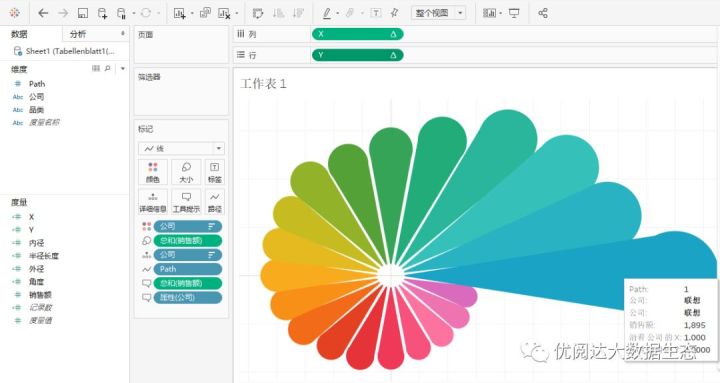Select the 度量值 measure
The width and height of the screenshot is (720, 383).
coord(40,320)
